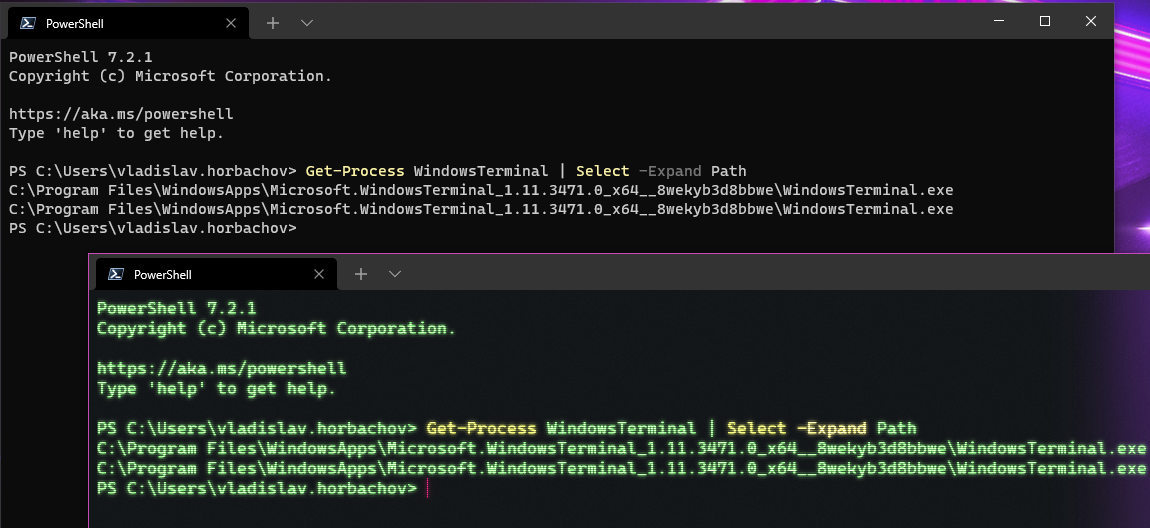This screenshot has height=528, width=1150.
Task: Close the back Terminal window
Action: (1091, 22)
